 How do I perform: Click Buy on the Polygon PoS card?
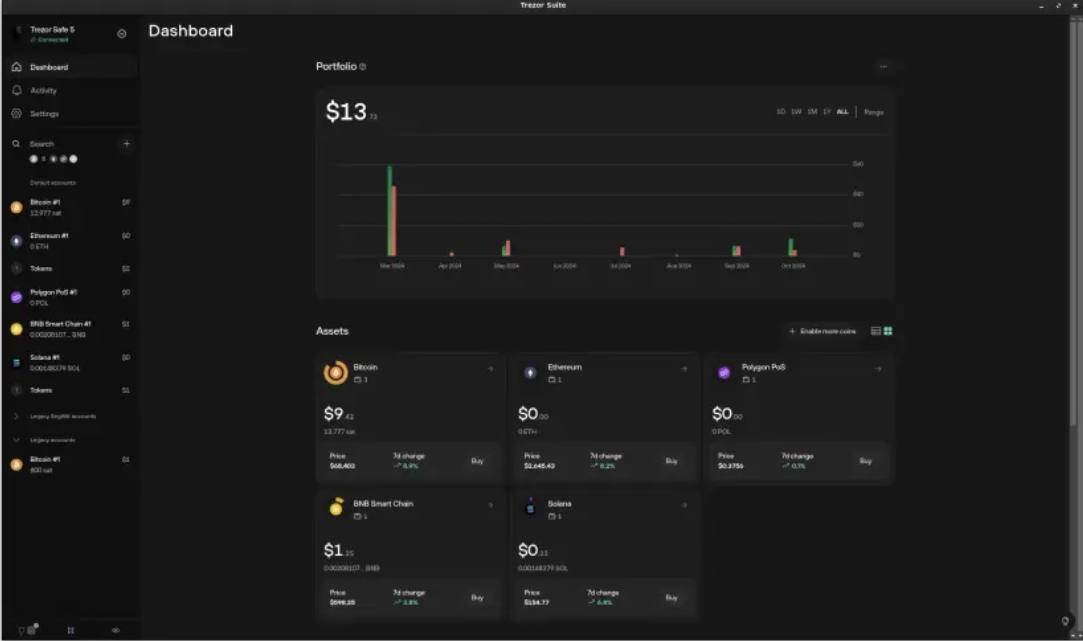tap(865, 461)
